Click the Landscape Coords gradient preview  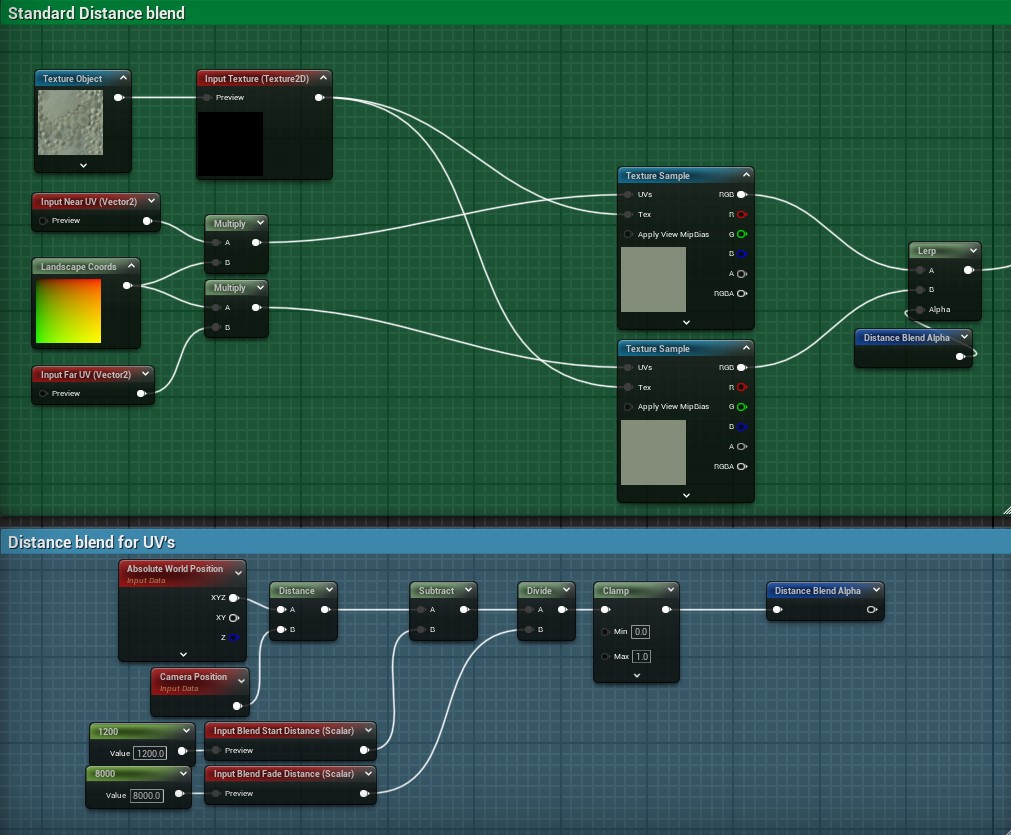(68, 311)
